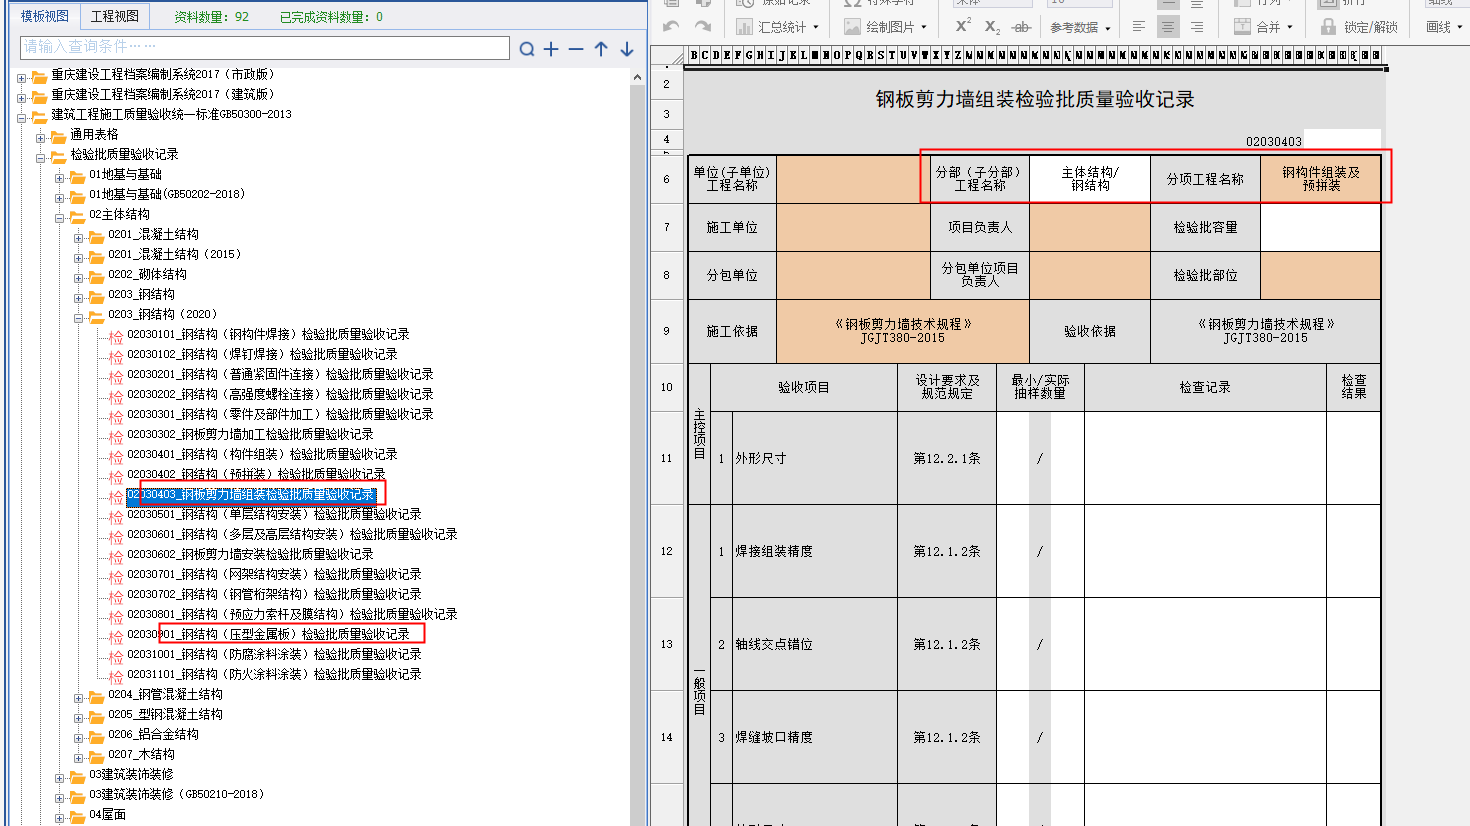Click row header 10 in sheet
The image size is (1470, 826).
[667, 387]
